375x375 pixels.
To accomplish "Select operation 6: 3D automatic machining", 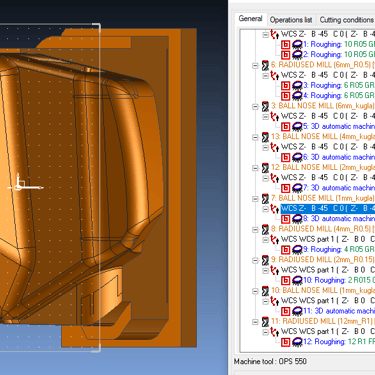I will pyautogui.click(x=339, y=157).
